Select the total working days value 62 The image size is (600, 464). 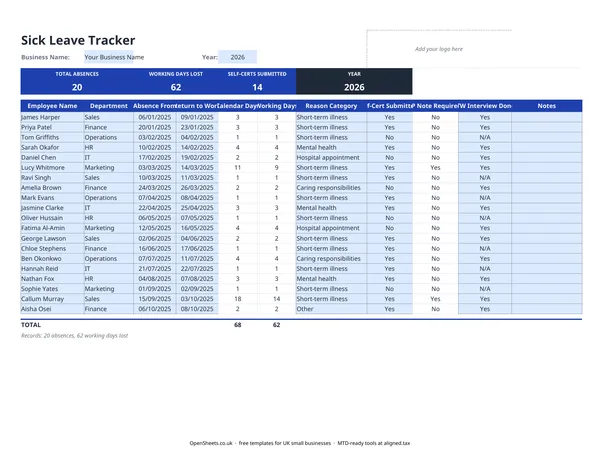[x=276, y=325]
